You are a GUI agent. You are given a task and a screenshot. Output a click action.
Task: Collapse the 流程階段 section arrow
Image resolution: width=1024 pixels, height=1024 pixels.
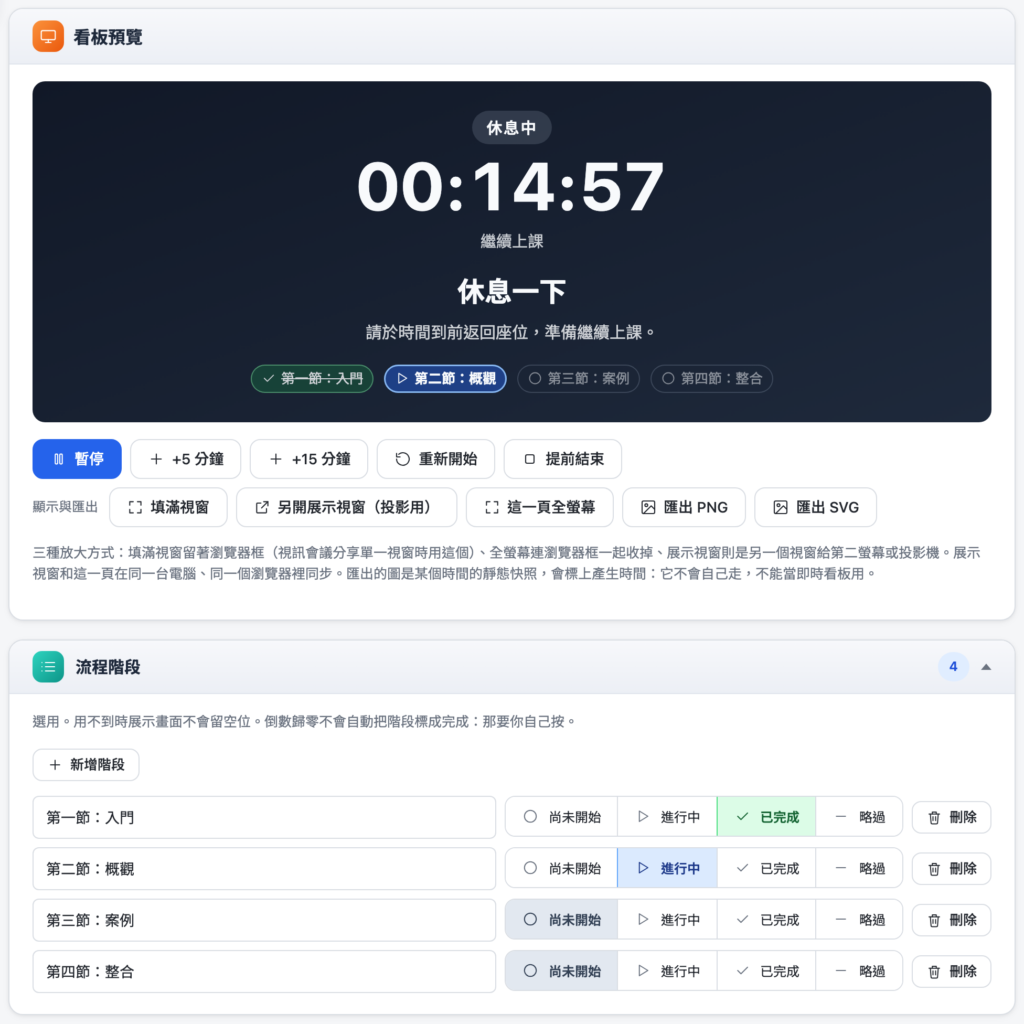pos(986,667)
